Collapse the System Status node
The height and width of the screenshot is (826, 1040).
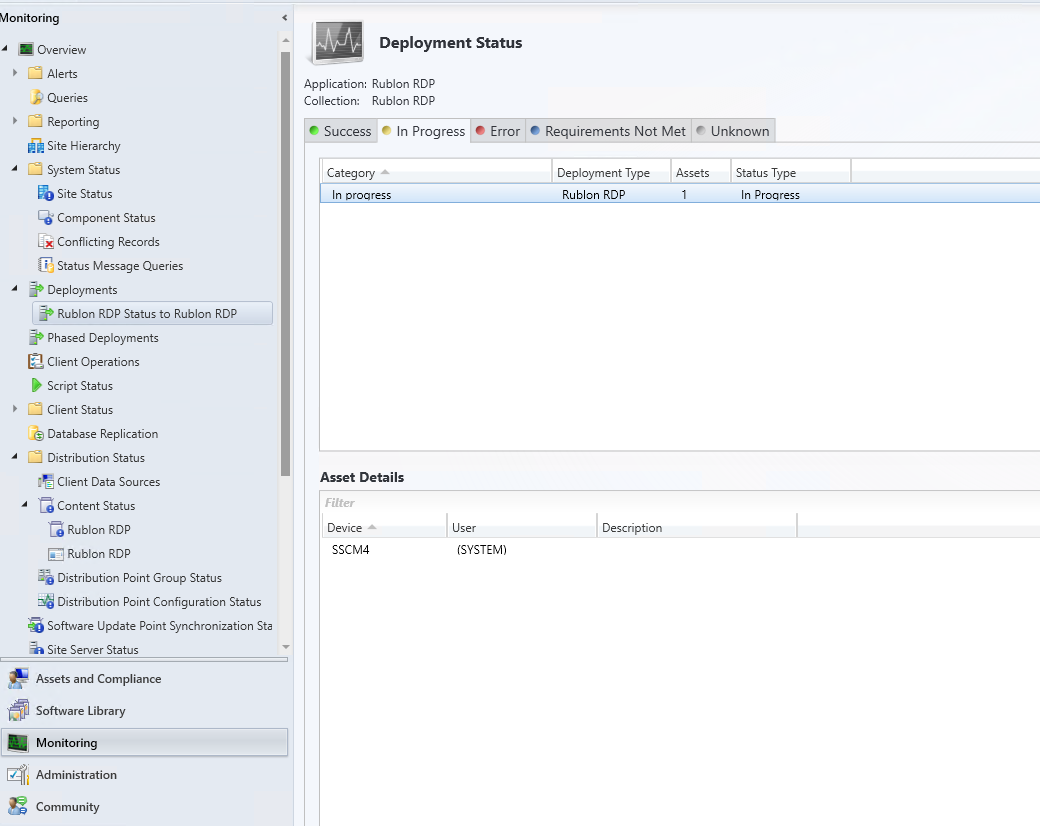tap(15, 170)
